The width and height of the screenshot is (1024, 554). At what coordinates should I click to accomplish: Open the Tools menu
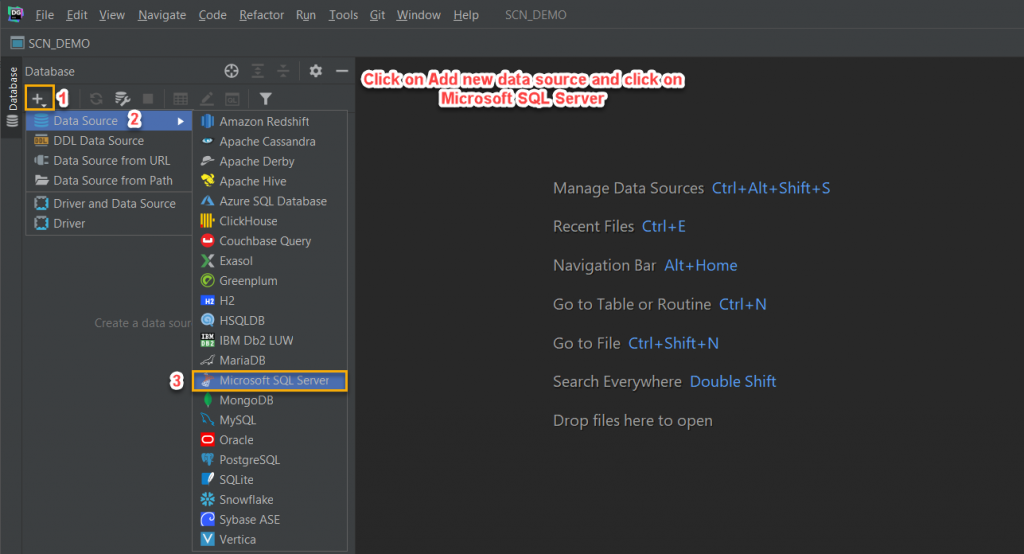click(343, 14)
